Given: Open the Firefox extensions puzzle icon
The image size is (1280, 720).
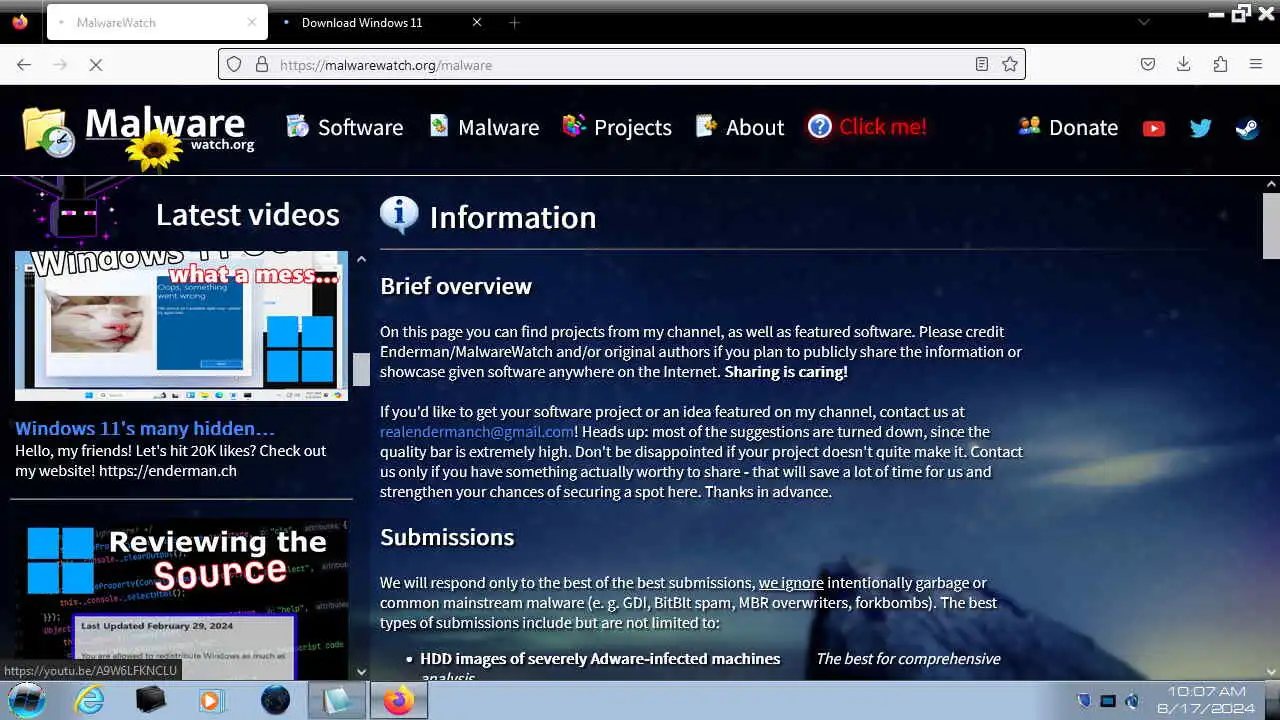Looking at the screenshot, I should [1220, 64].
